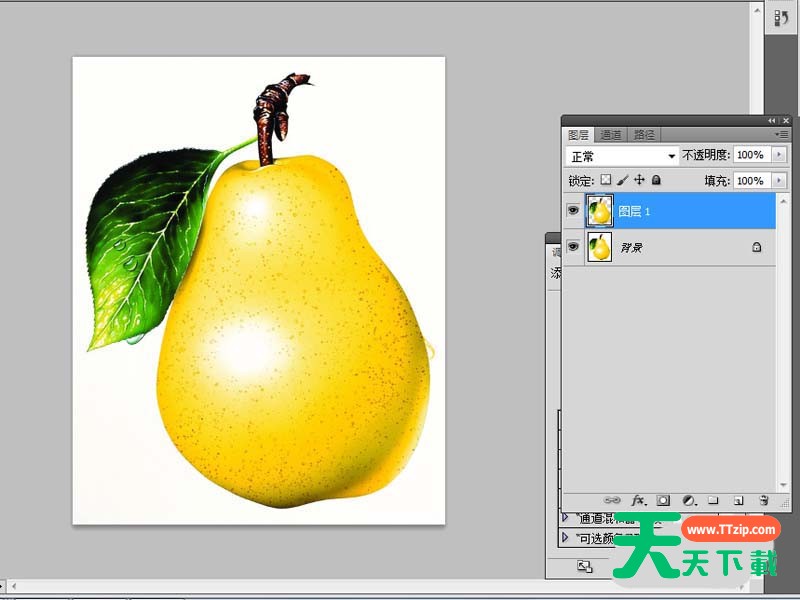Toggle lock image pixels brush icon
The height and width of the screenshot is (600, 800).
[622, 181]
